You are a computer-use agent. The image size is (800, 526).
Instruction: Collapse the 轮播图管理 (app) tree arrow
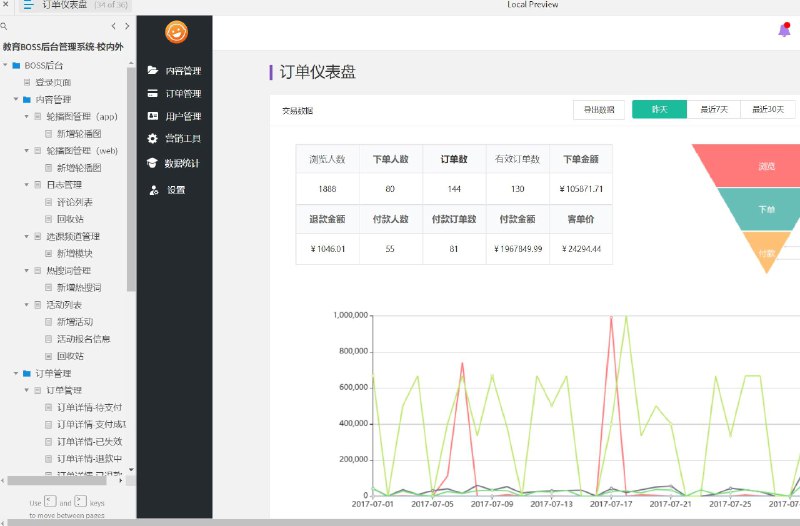(x=27, y=116)
